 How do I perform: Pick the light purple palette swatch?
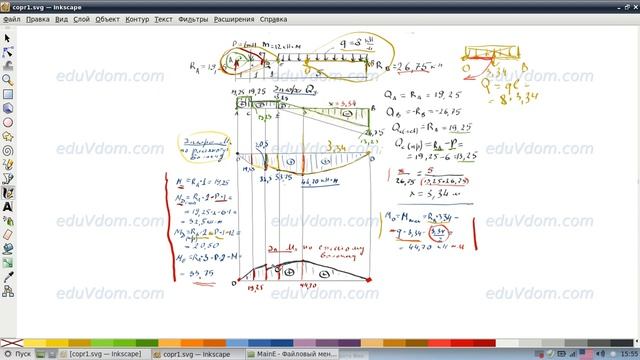304,343
